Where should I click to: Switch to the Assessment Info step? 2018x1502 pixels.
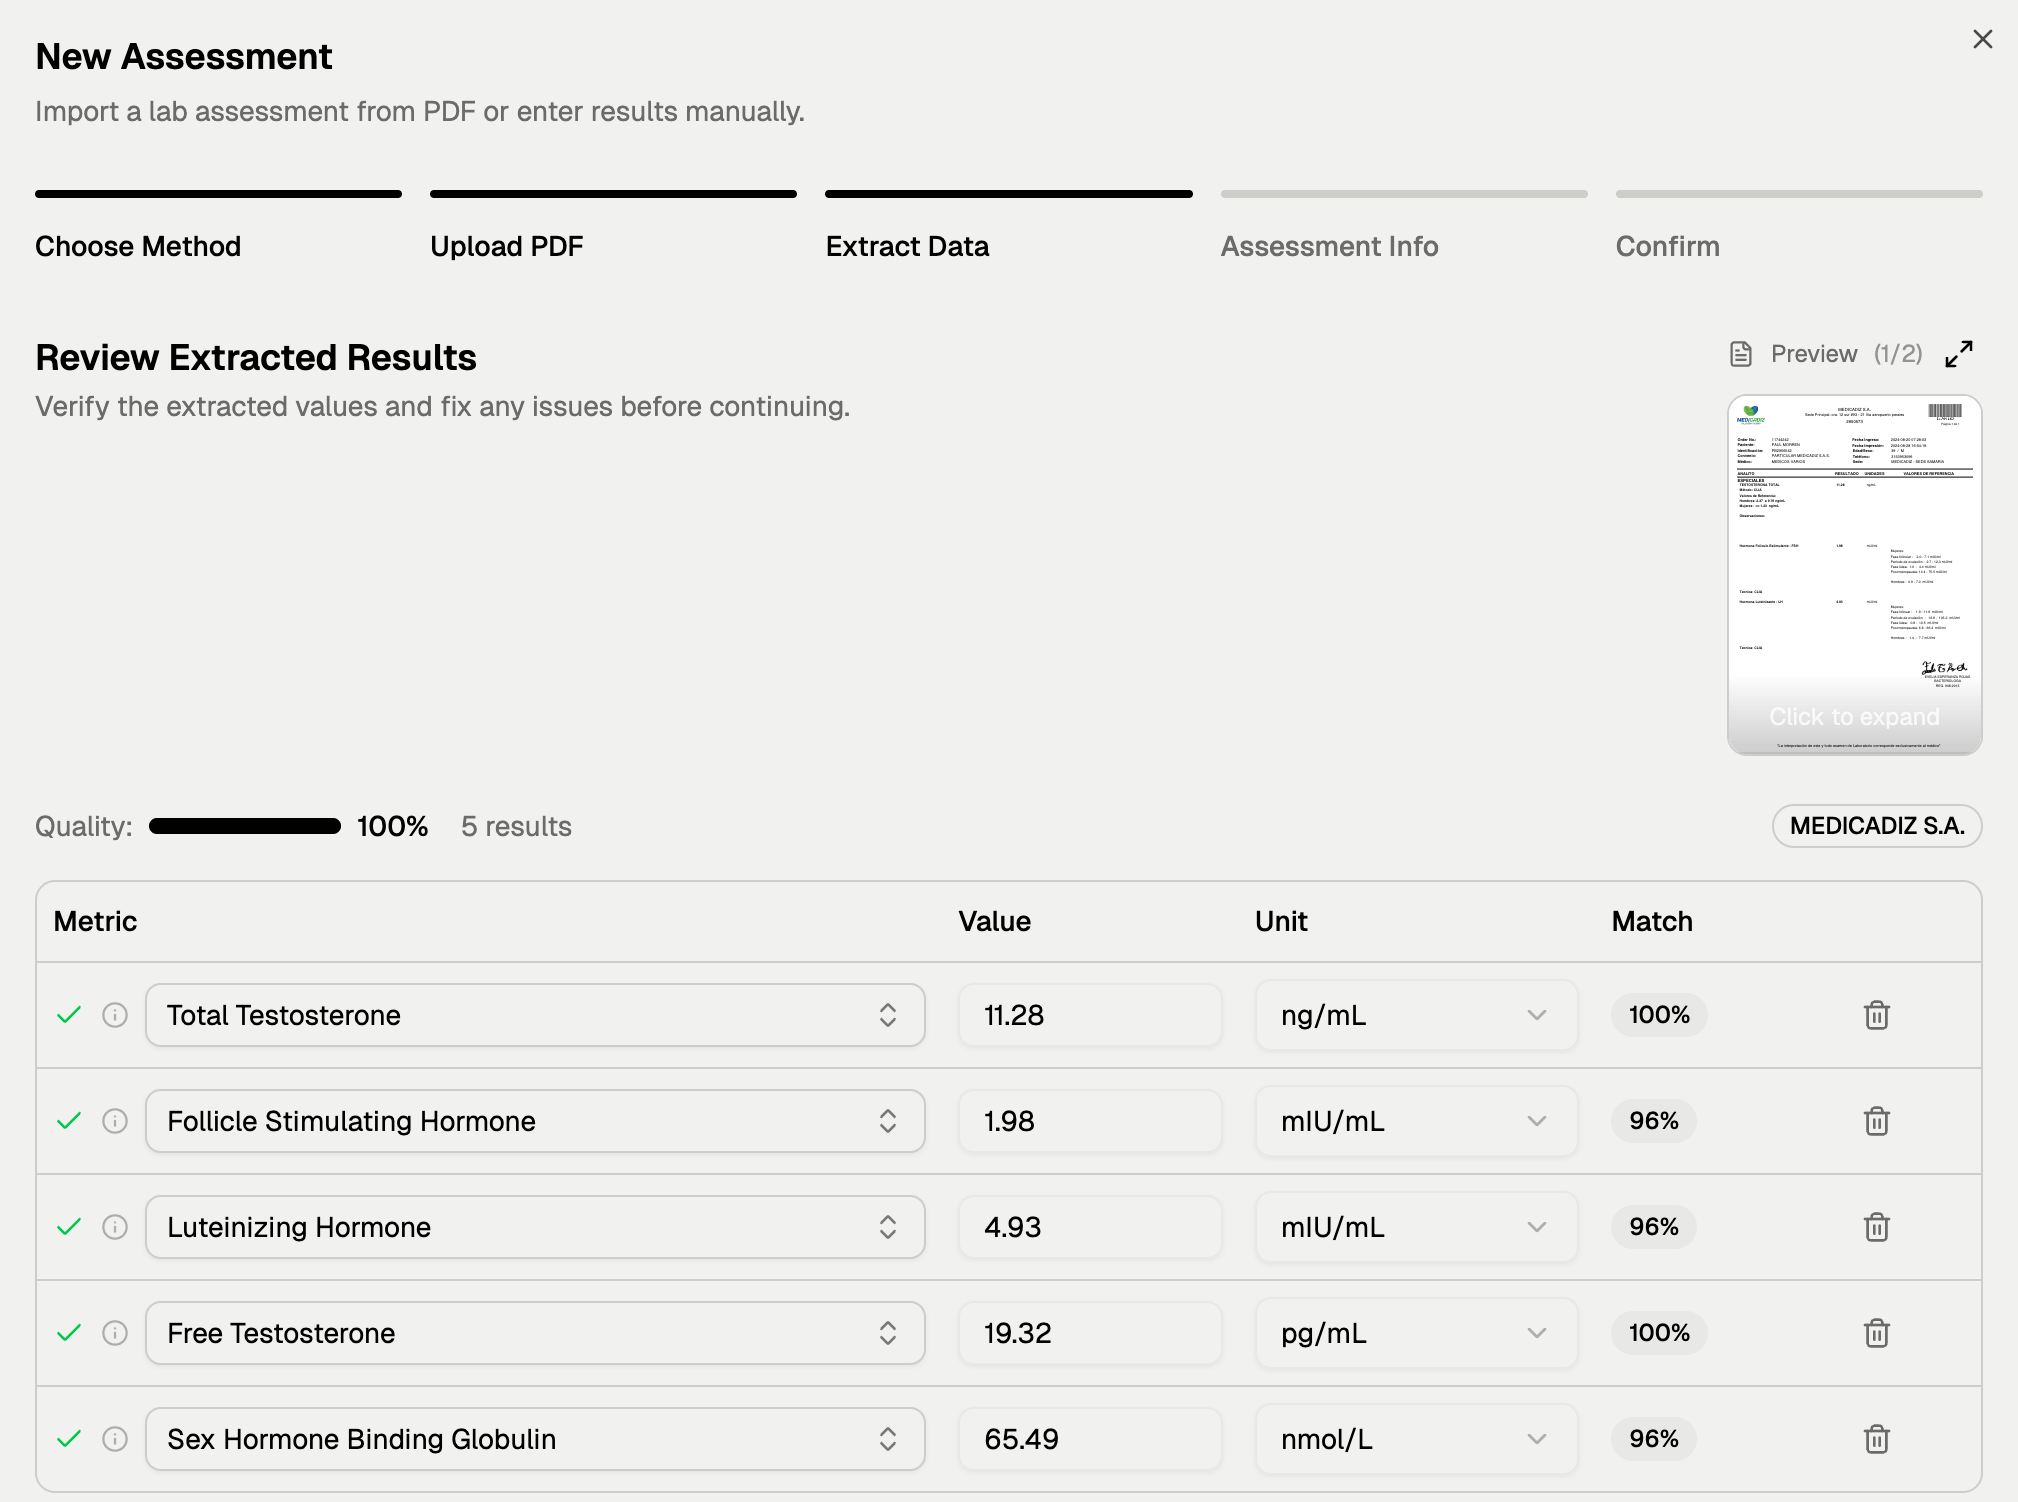pos(1329,246)
